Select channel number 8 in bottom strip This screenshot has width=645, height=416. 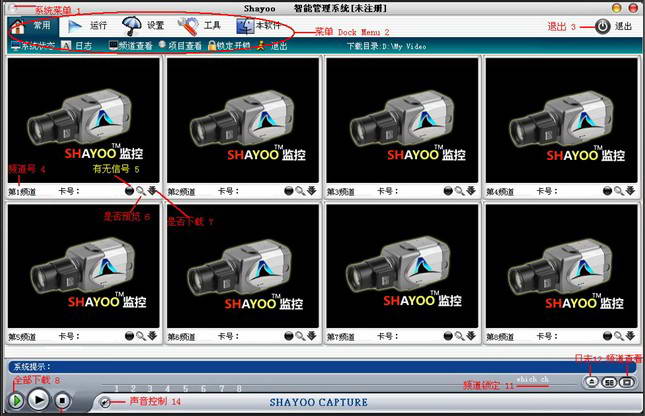[239, 388]
